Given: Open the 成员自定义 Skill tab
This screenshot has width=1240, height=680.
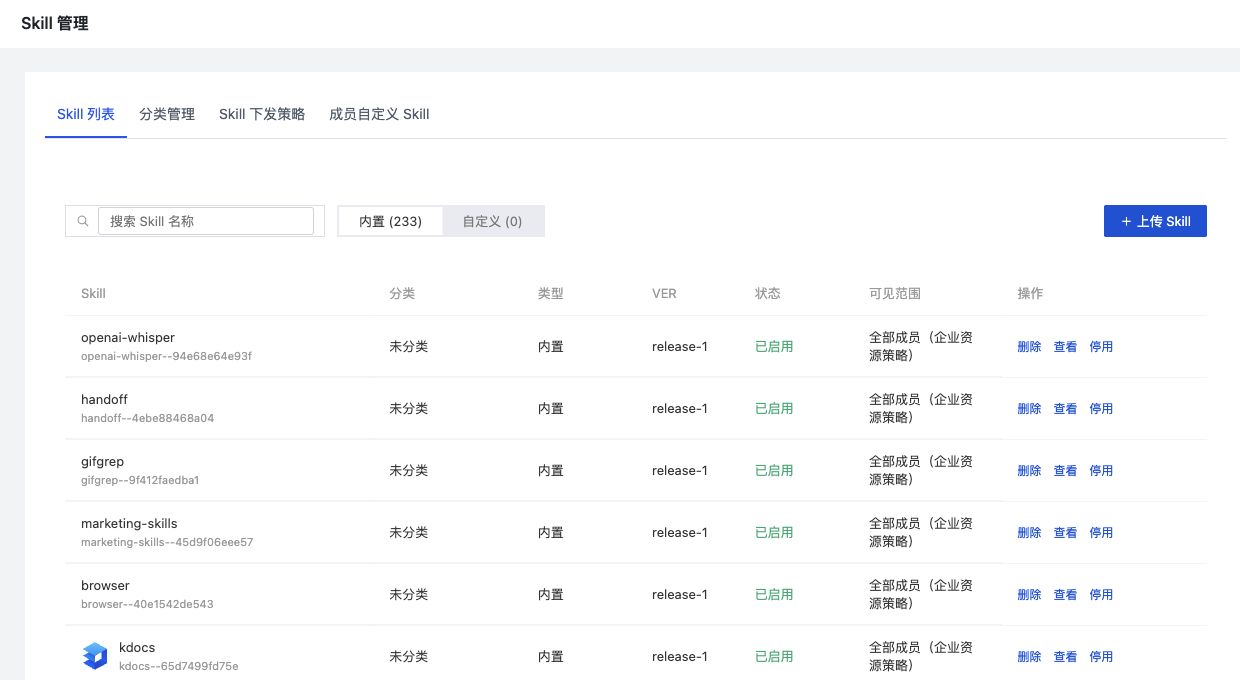Looking at the screenshot, I should pyautogui.click(x=379, y=114).
